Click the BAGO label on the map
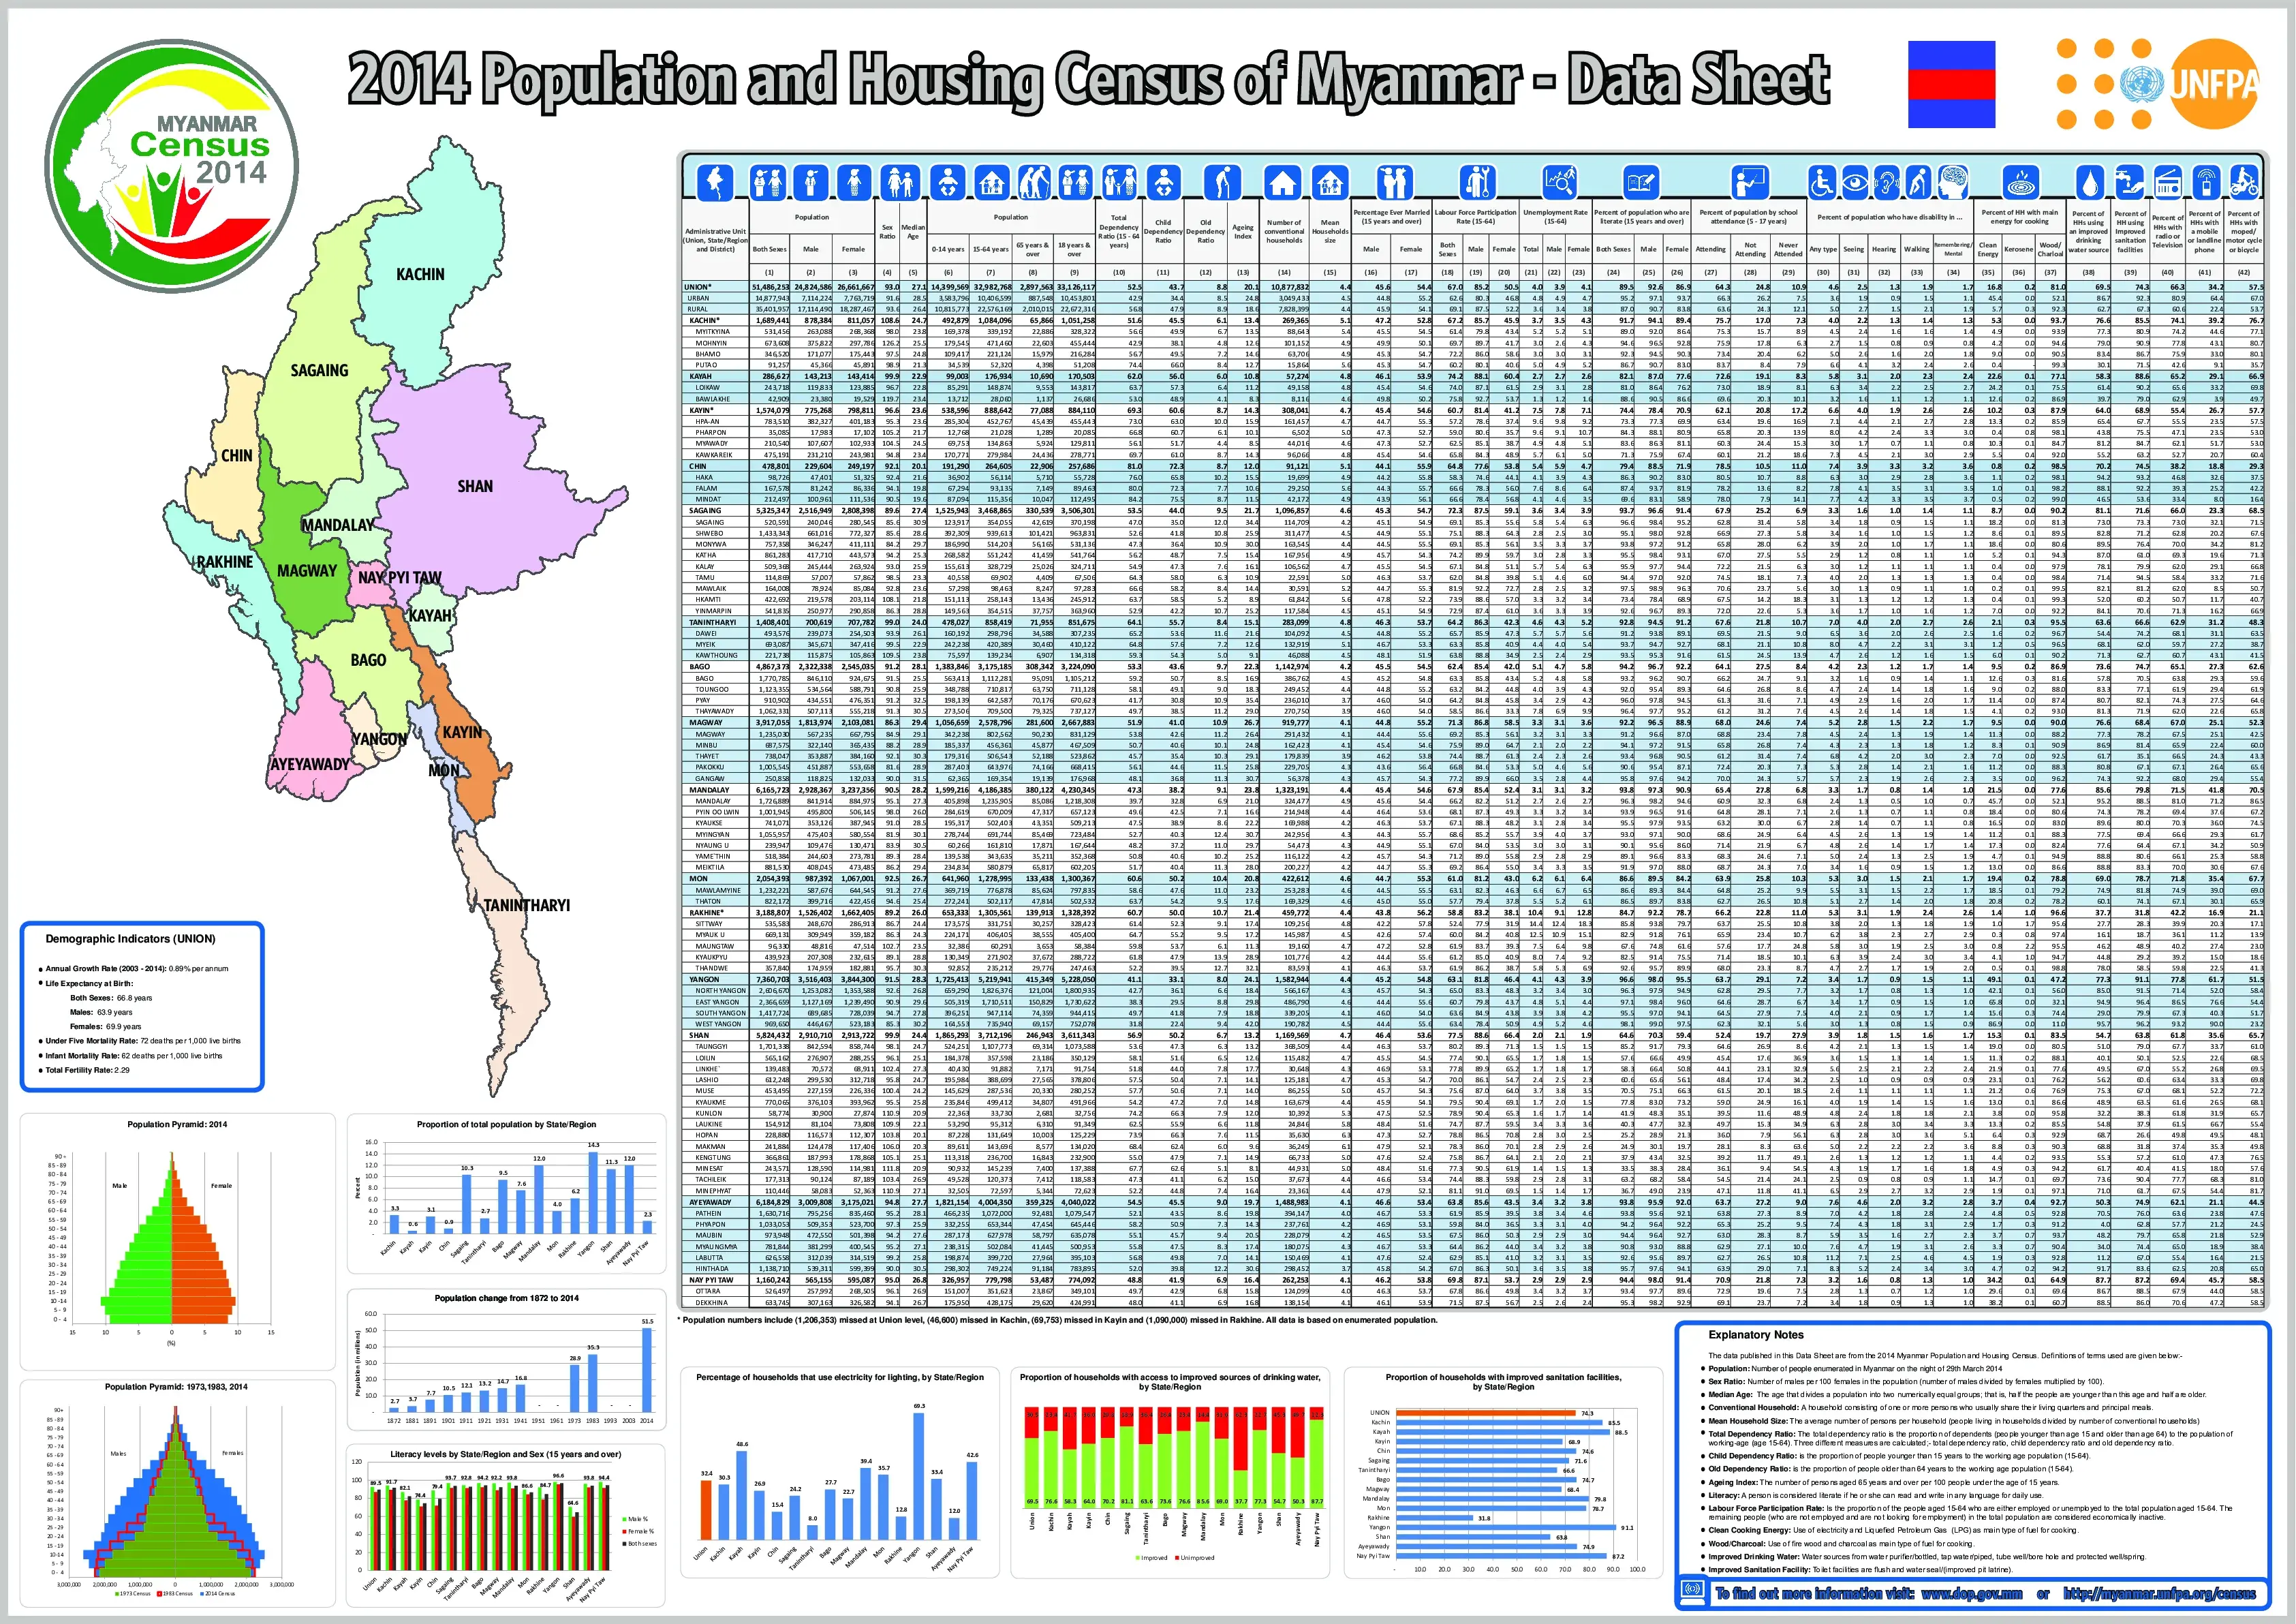2296x1624 pixels. click(x=368, y=660)
